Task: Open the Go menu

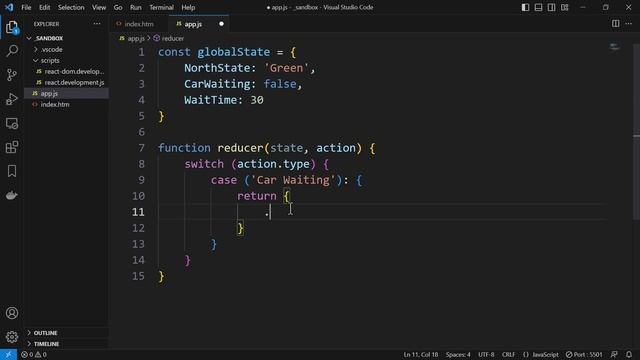Action: pos(118,7)
